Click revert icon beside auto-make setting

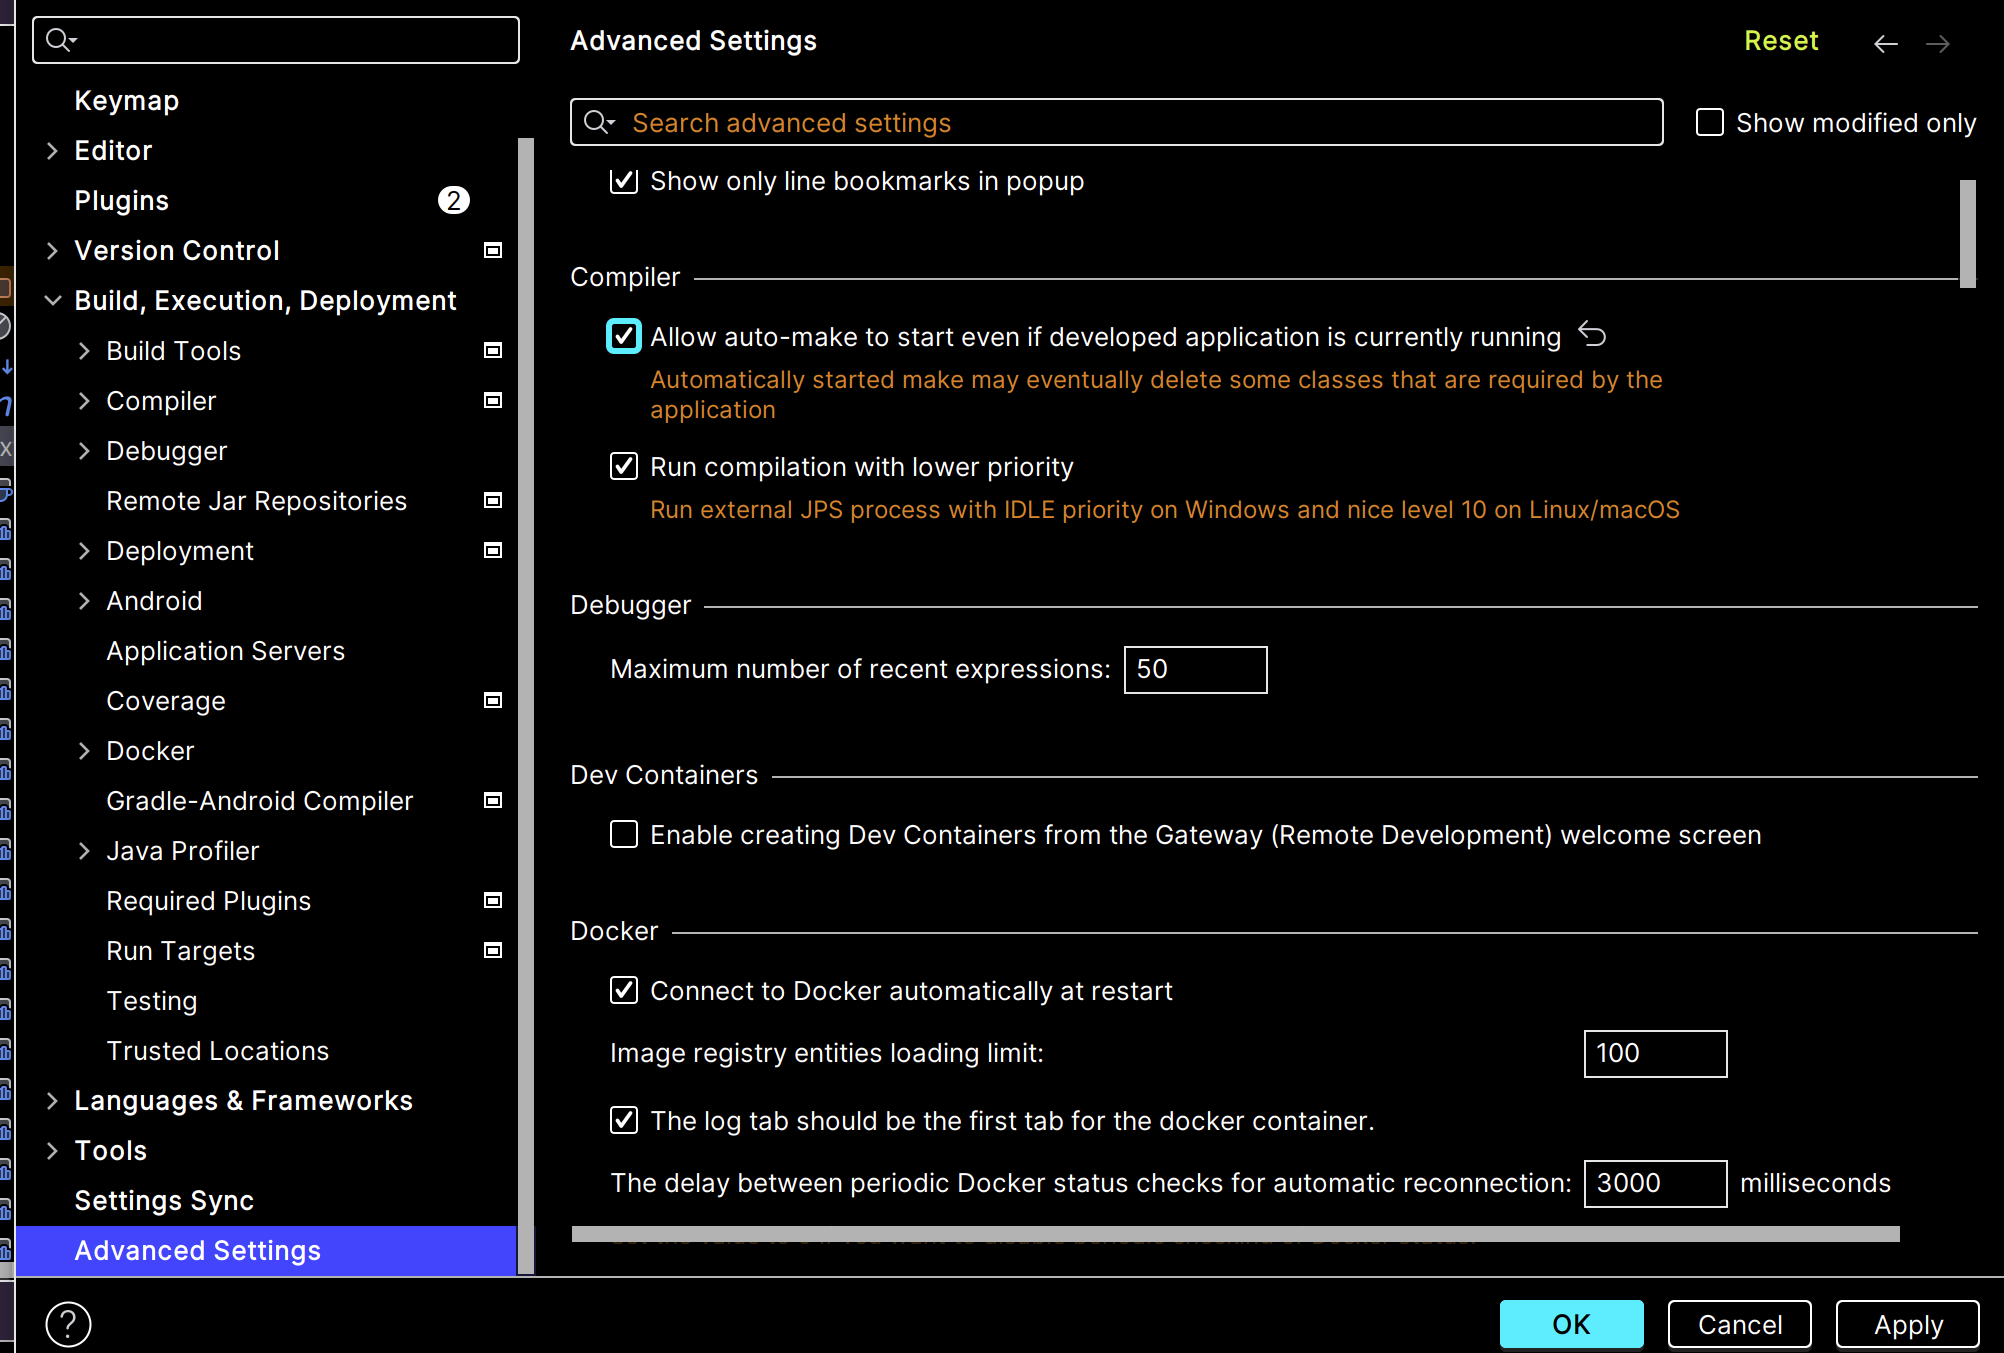pos(1592,335)
